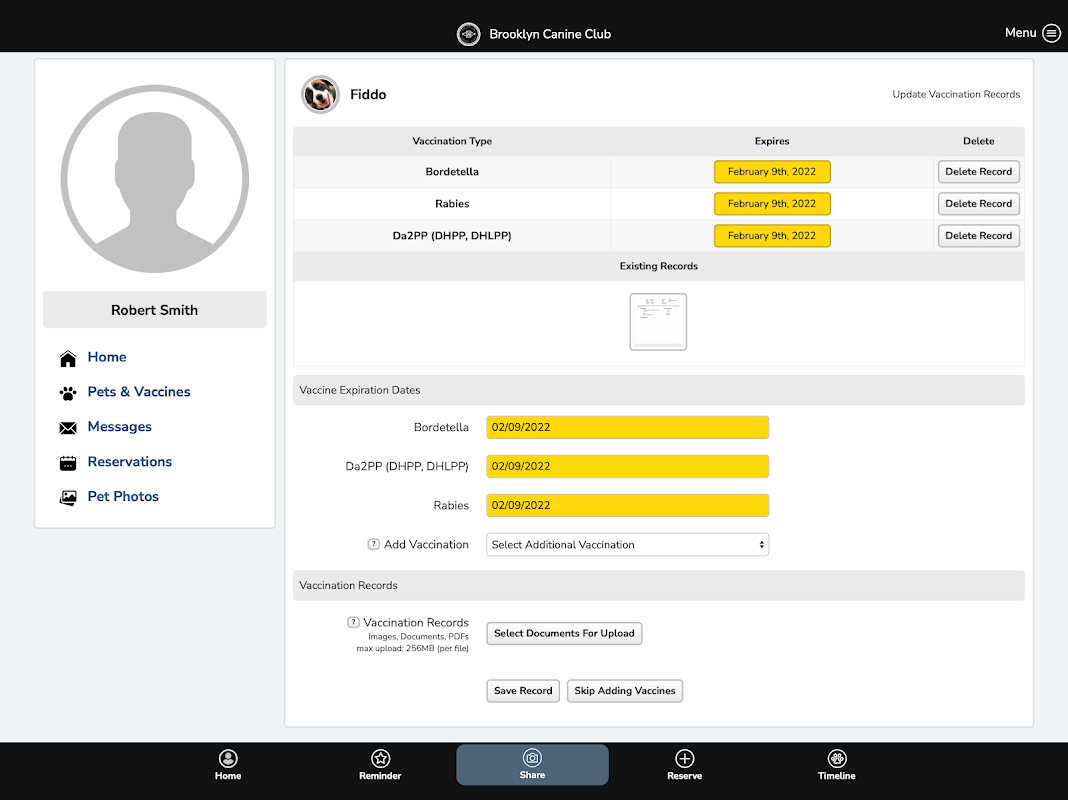Open the Timeline tab in bottom bar
Viewport: 1068px width, 800px height.
point(836,765)
